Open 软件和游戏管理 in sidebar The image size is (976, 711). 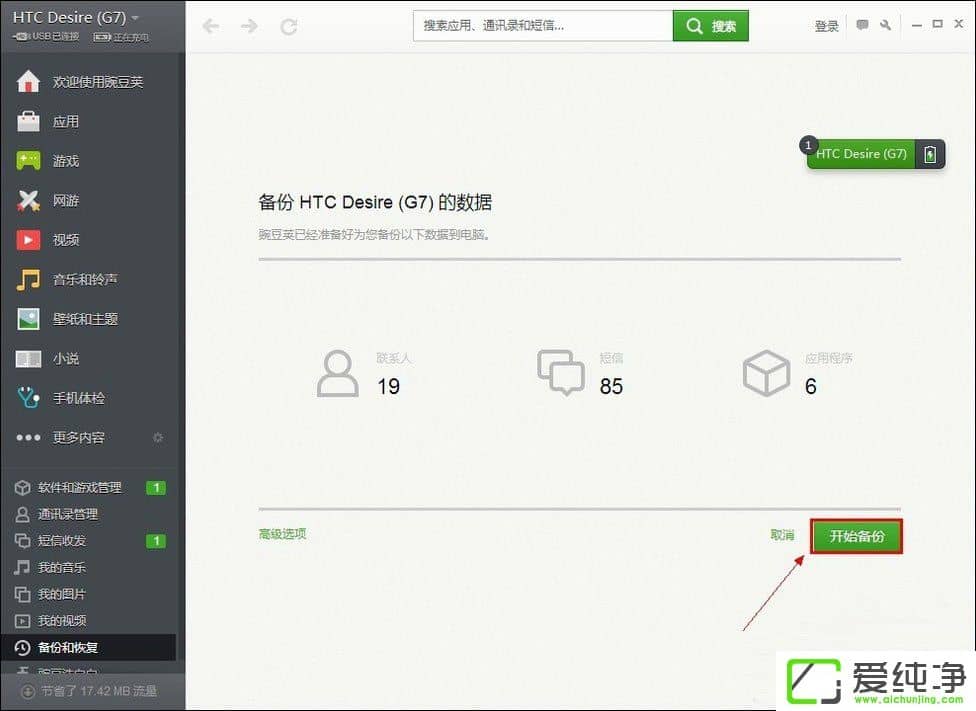pos(79,488)
